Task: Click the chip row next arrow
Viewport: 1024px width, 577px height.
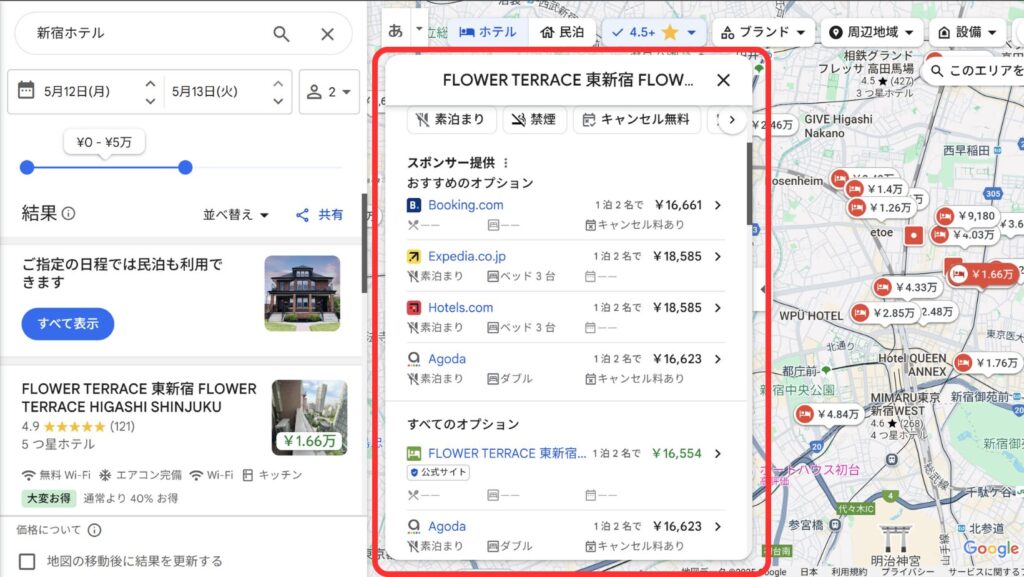Action: click(x=732, y=120)
